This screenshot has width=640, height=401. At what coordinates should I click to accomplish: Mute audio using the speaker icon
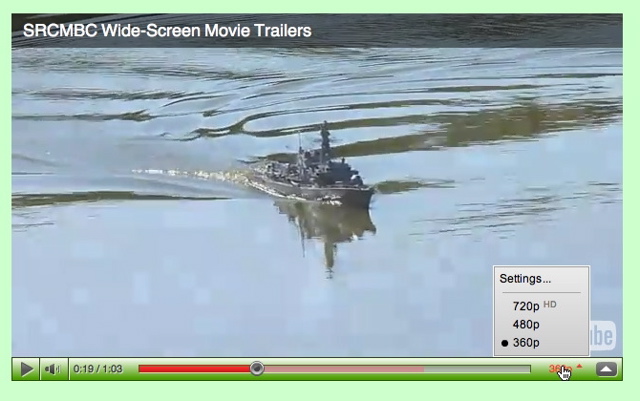(53, 369)
